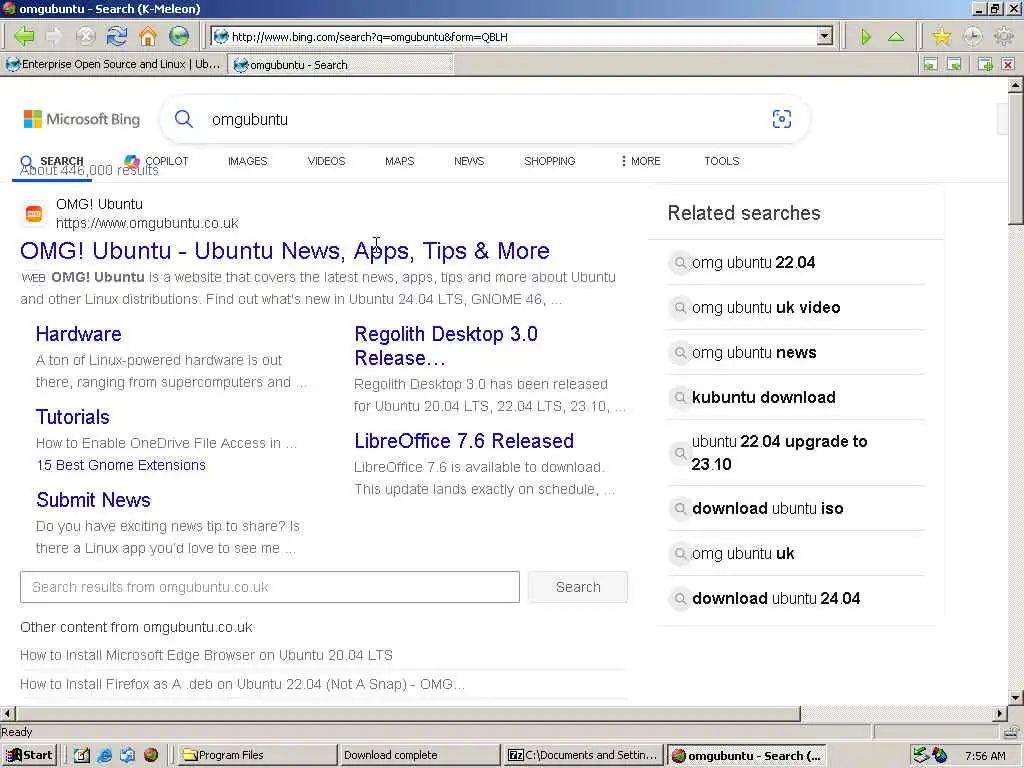Open the visual search camera icon
The height and width of the screenshot is (768, 1024).
(782, 119)
